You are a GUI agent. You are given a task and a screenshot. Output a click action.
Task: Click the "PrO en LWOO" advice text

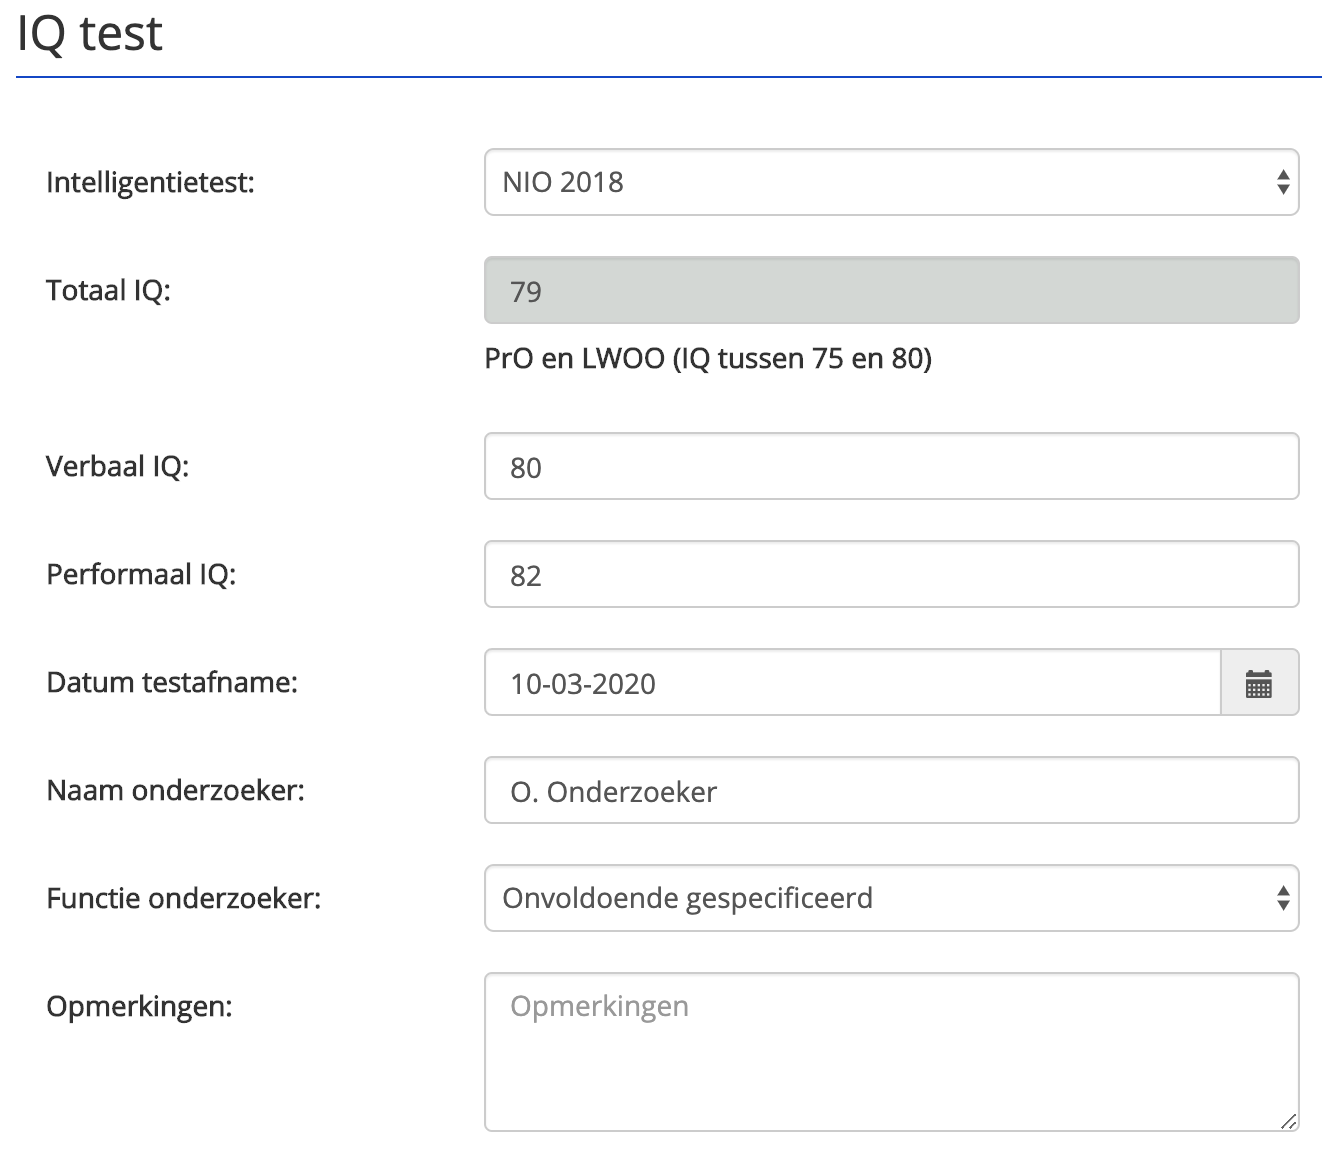tap(707, 359)
